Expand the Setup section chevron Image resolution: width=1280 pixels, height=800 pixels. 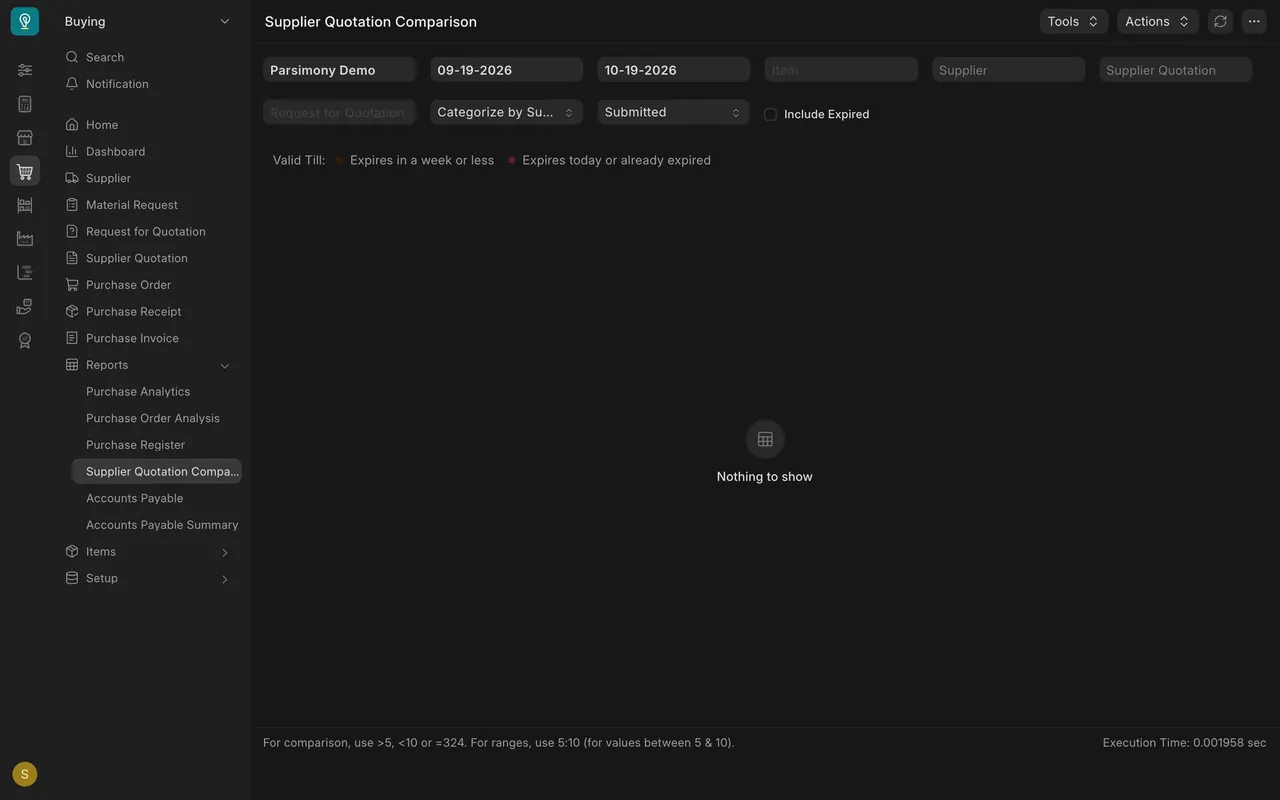[225, 579]
